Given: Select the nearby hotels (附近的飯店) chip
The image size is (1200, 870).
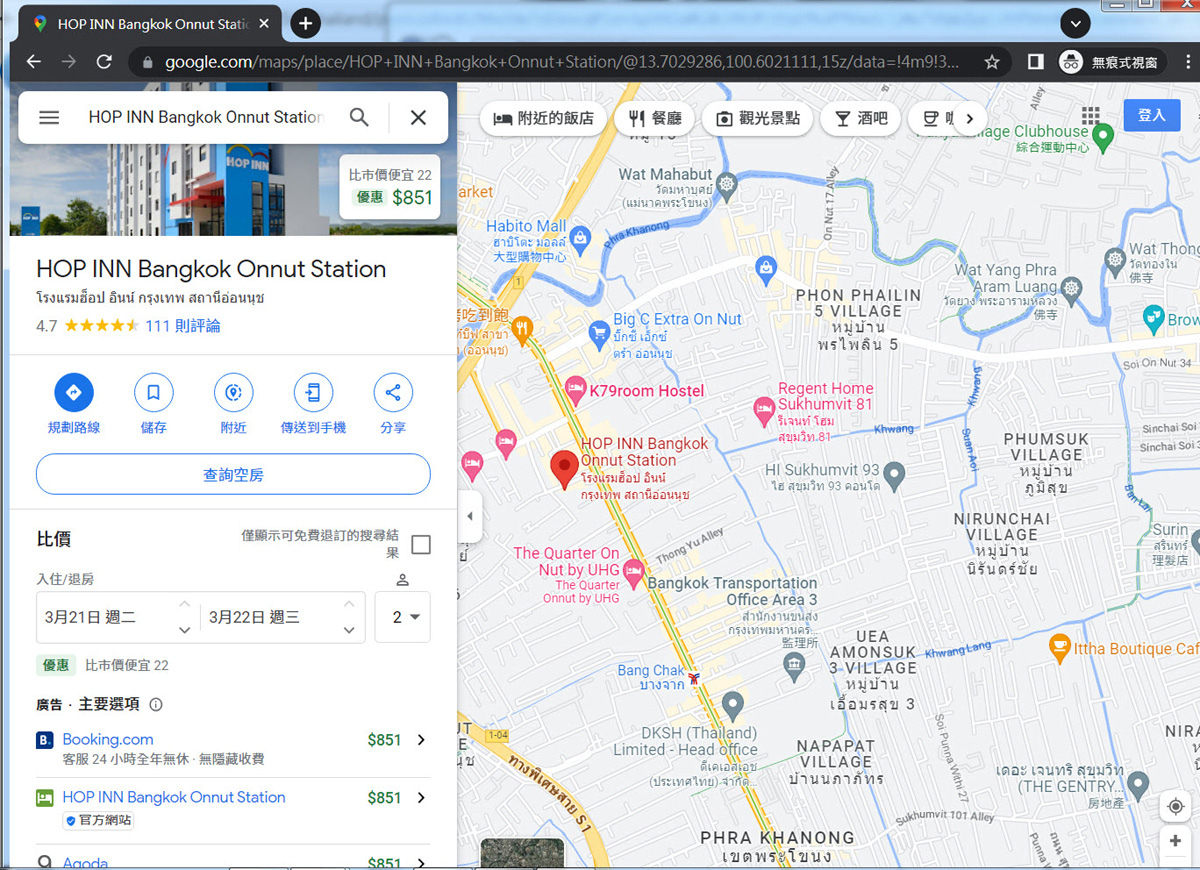Looking at the screenshot, I should 543,118.
